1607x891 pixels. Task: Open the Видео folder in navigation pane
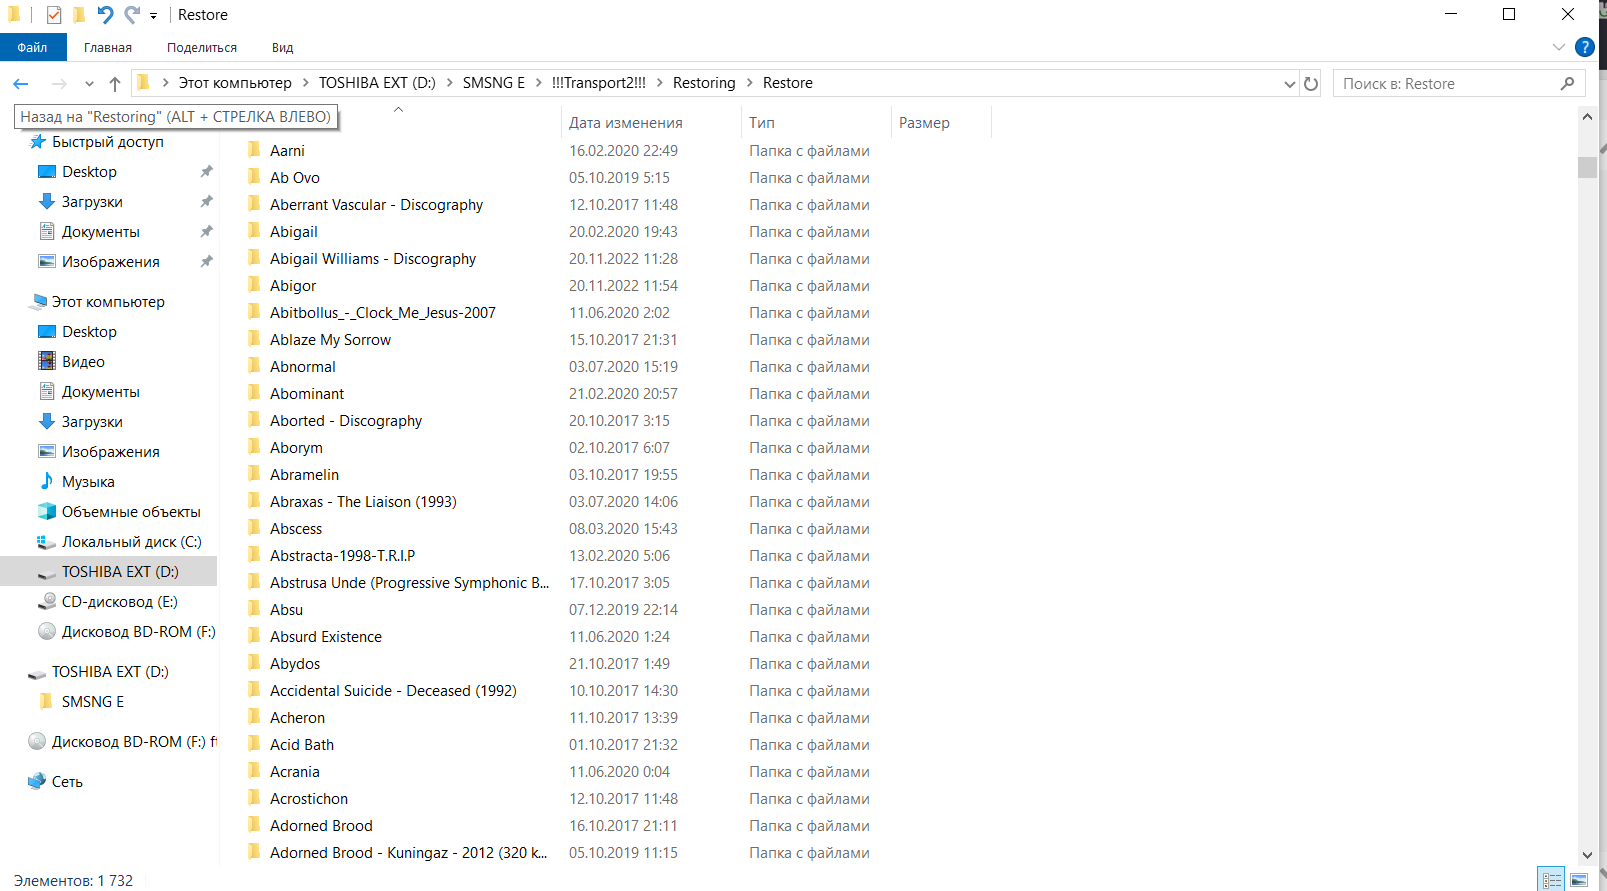click(83, 362)
